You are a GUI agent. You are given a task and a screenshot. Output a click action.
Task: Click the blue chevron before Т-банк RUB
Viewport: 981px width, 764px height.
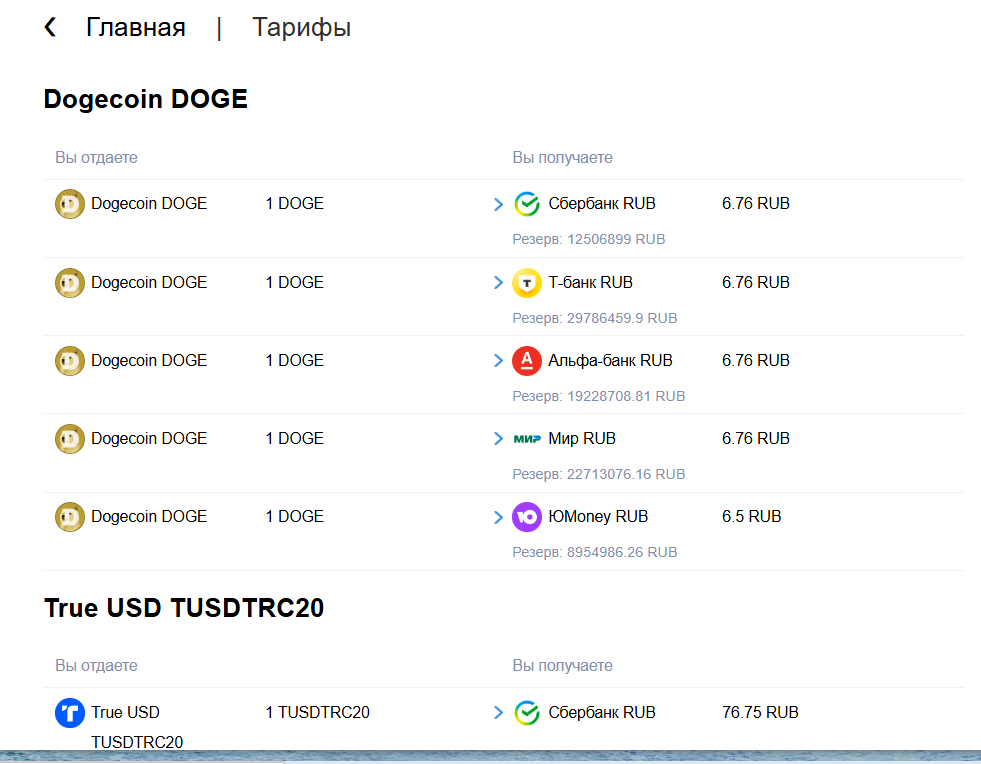pyautogui.click(x=498, y=283)
